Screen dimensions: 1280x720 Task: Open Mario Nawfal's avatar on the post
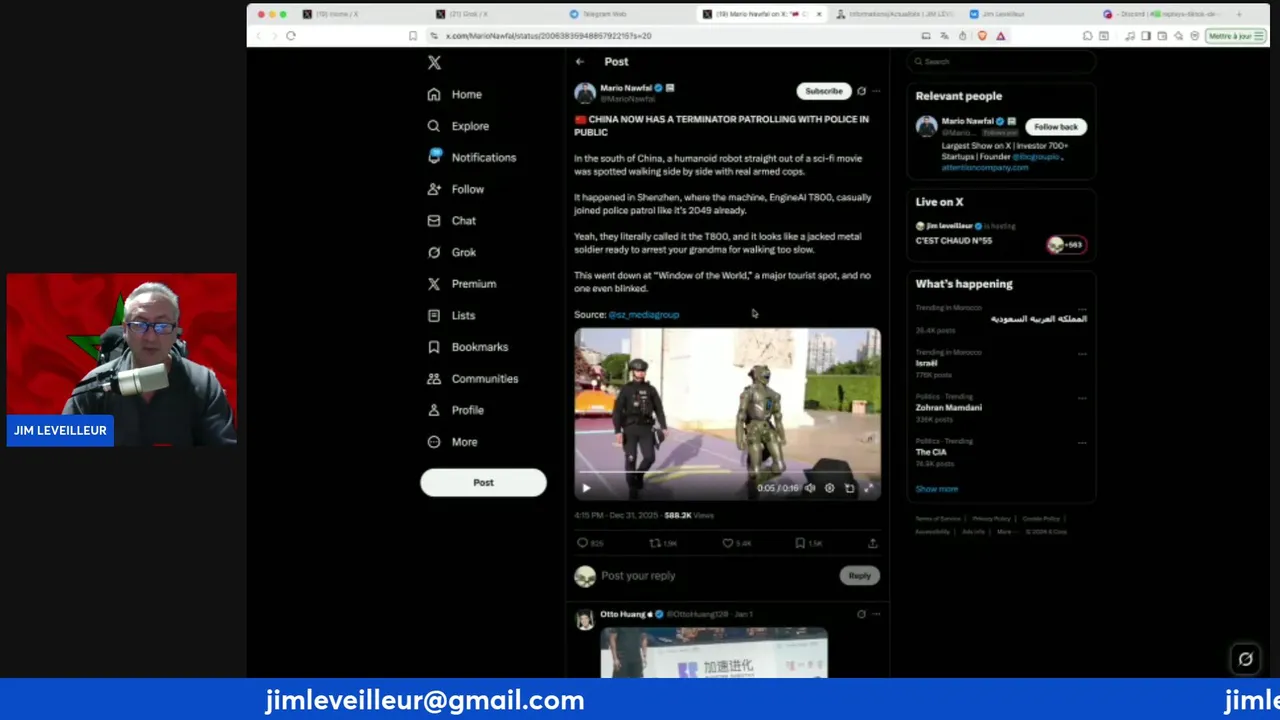click(585, 93)
